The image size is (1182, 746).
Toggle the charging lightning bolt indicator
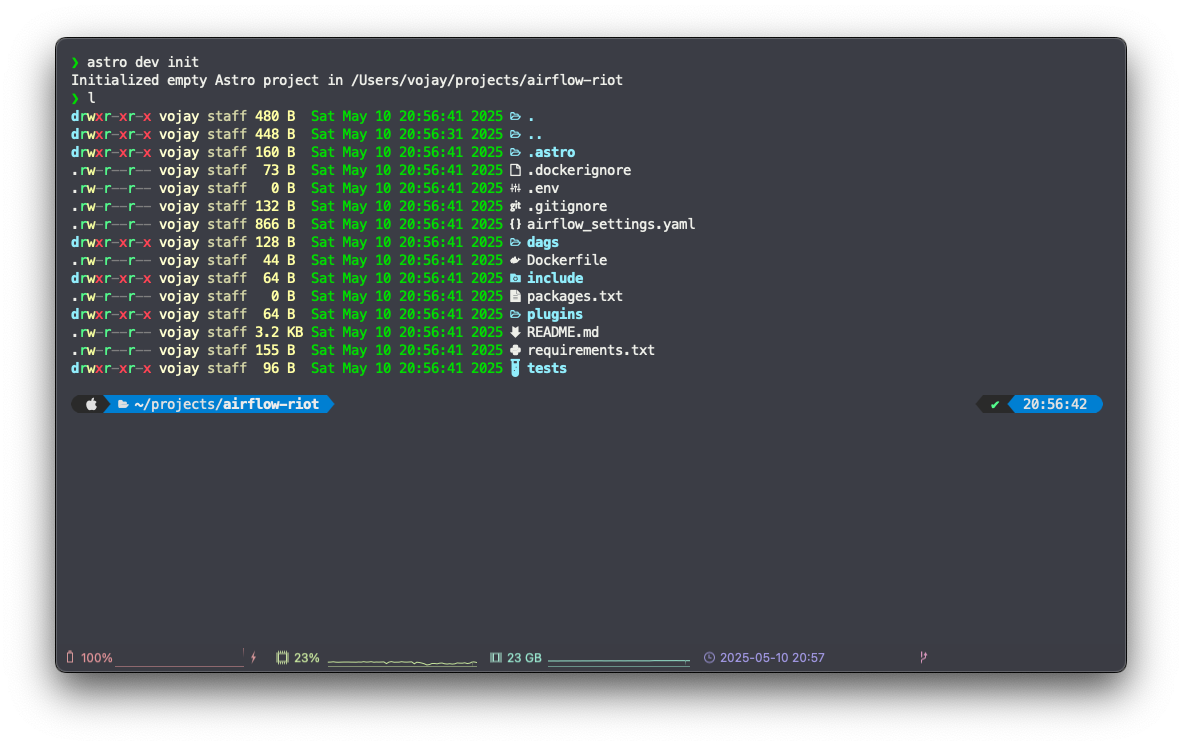coord(253,657)
